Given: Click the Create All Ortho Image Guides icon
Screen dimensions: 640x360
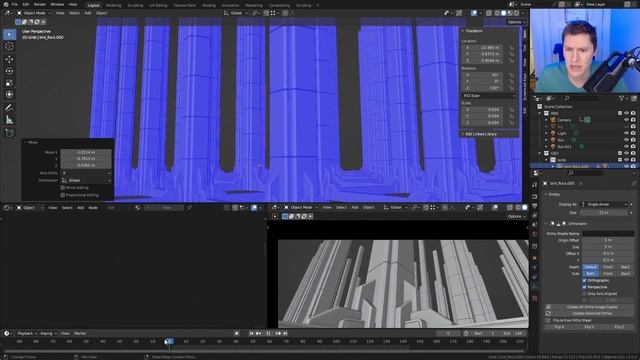Looking at the screenshot, I should pos(548,307).
